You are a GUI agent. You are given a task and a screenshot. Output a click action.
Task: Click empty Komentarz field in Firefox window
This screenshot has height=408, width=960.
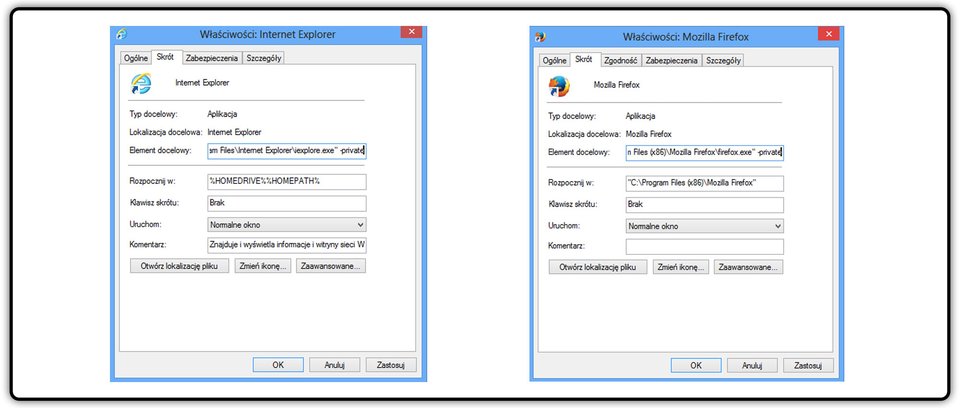[x=705, y=246]
